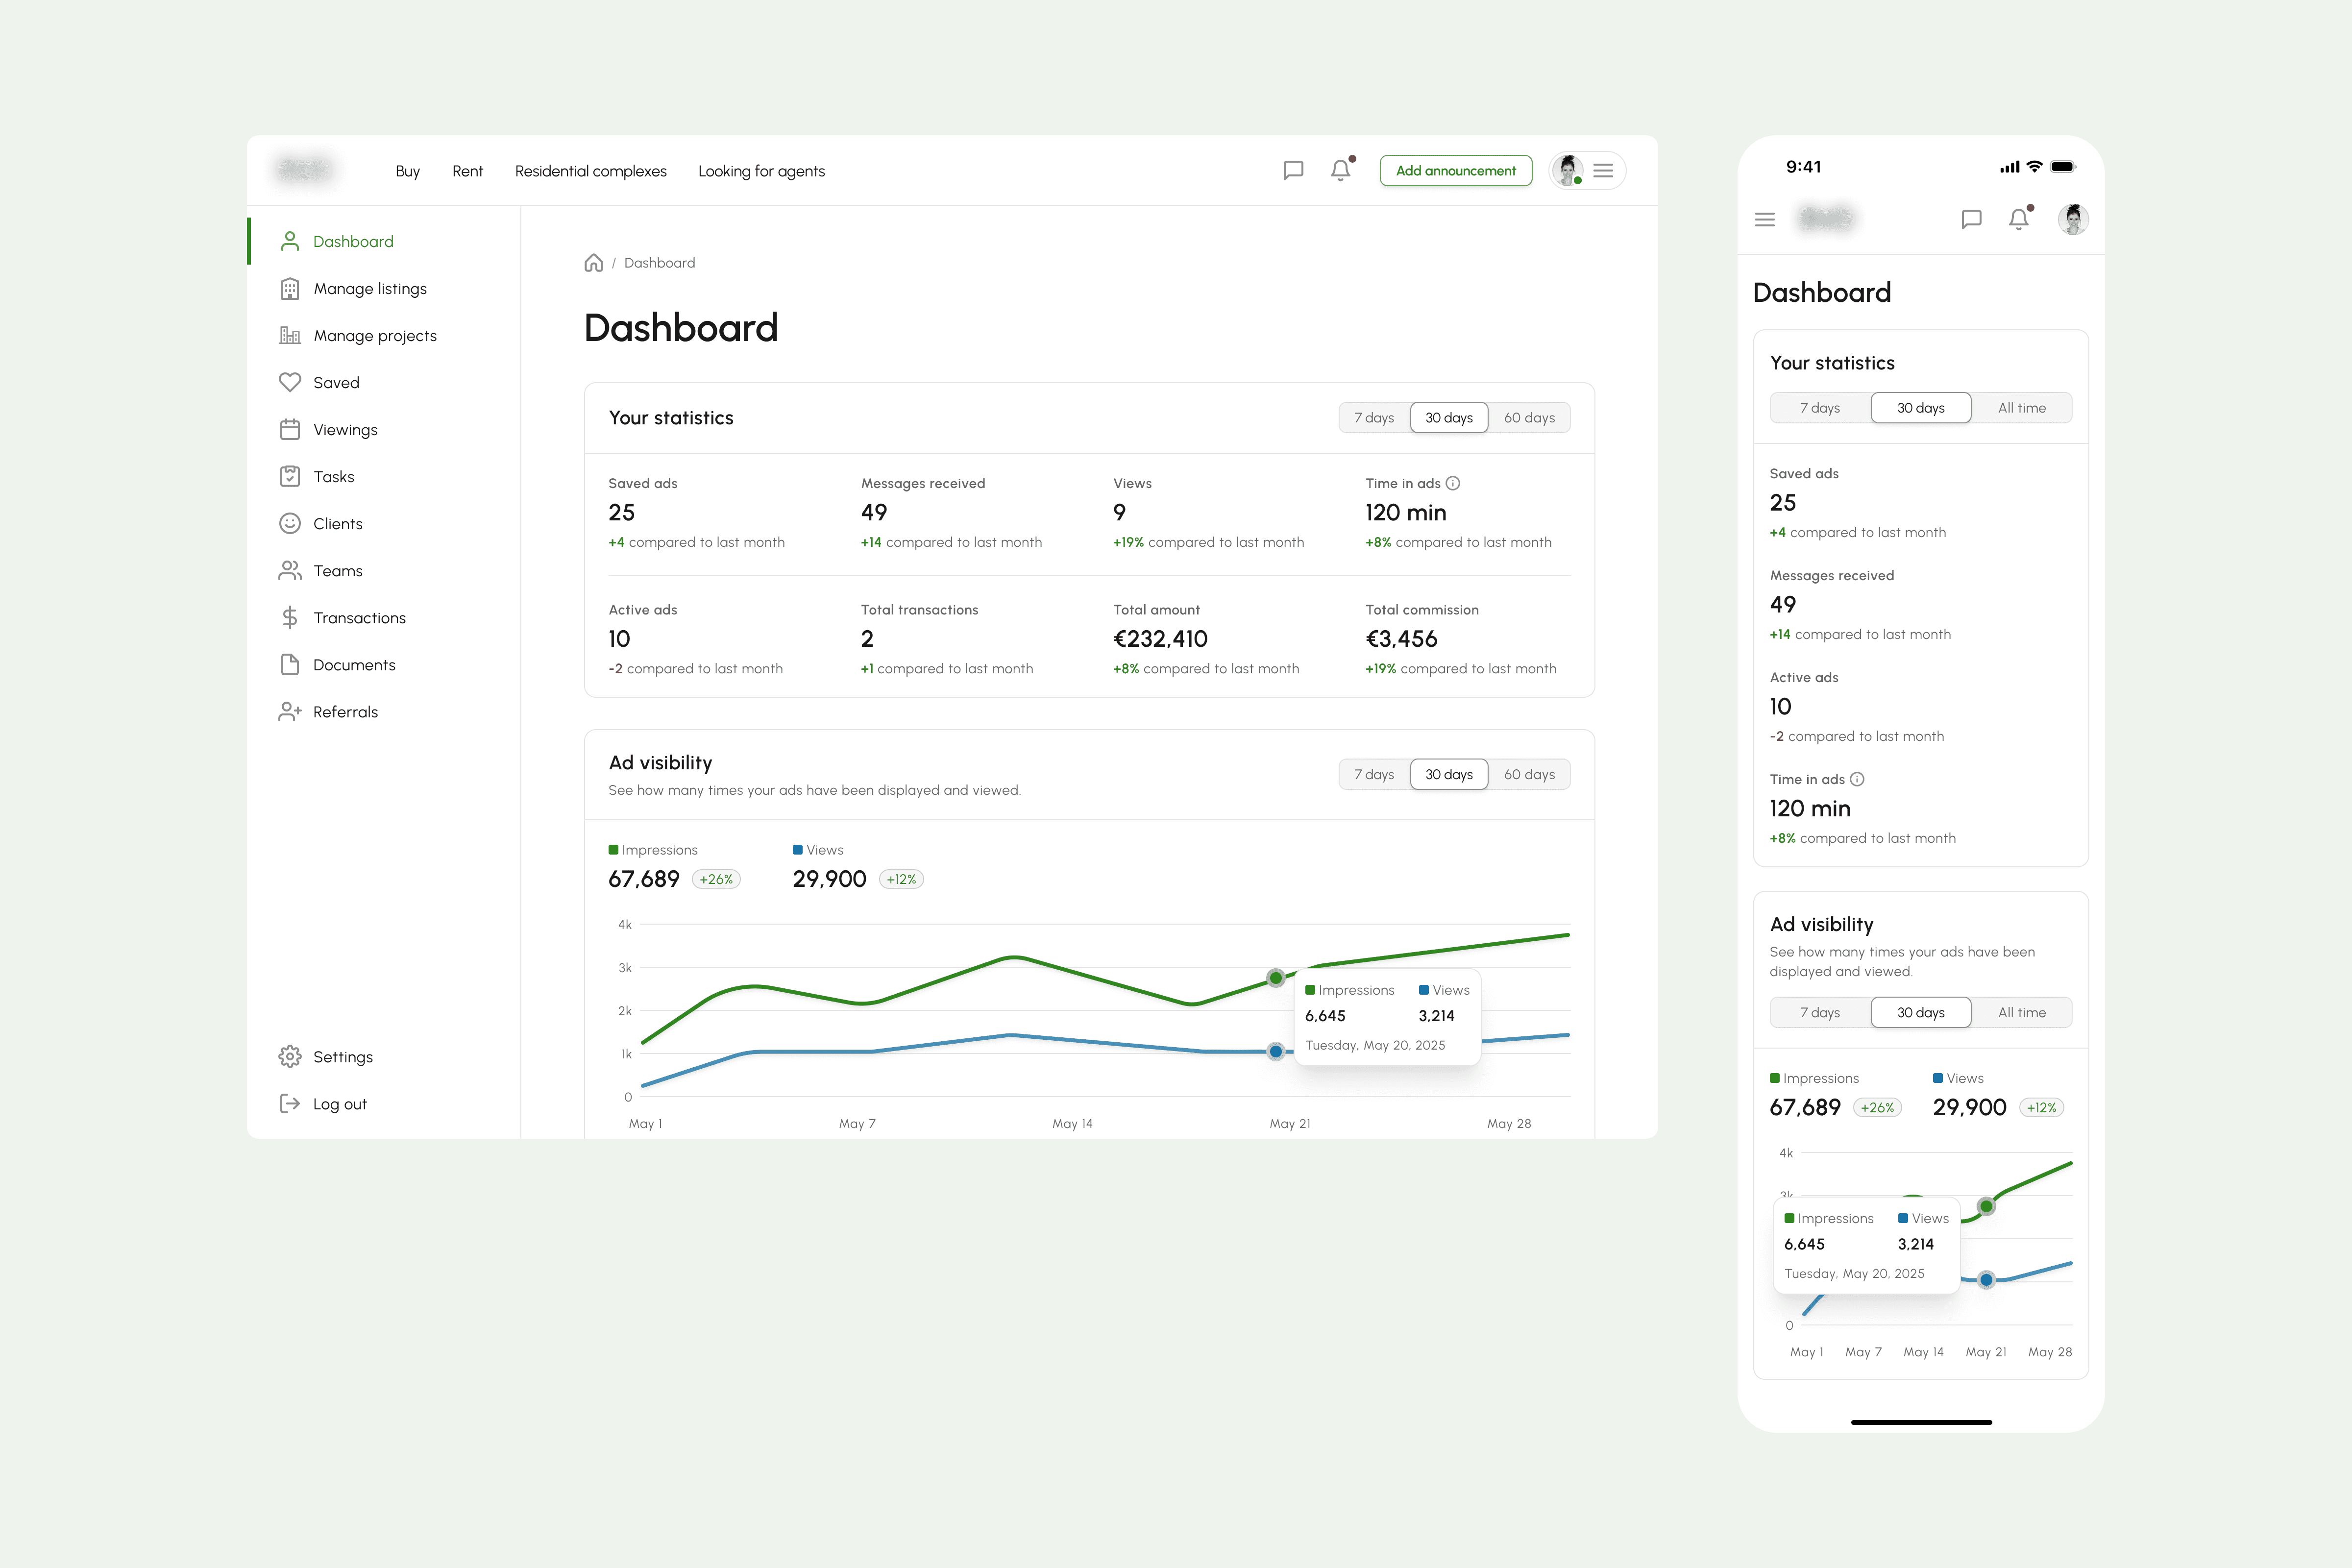The height and width of the screenshot is (1568, 2352).
Task: Click the notification bell in desktop header
Action: [1341, 170]
